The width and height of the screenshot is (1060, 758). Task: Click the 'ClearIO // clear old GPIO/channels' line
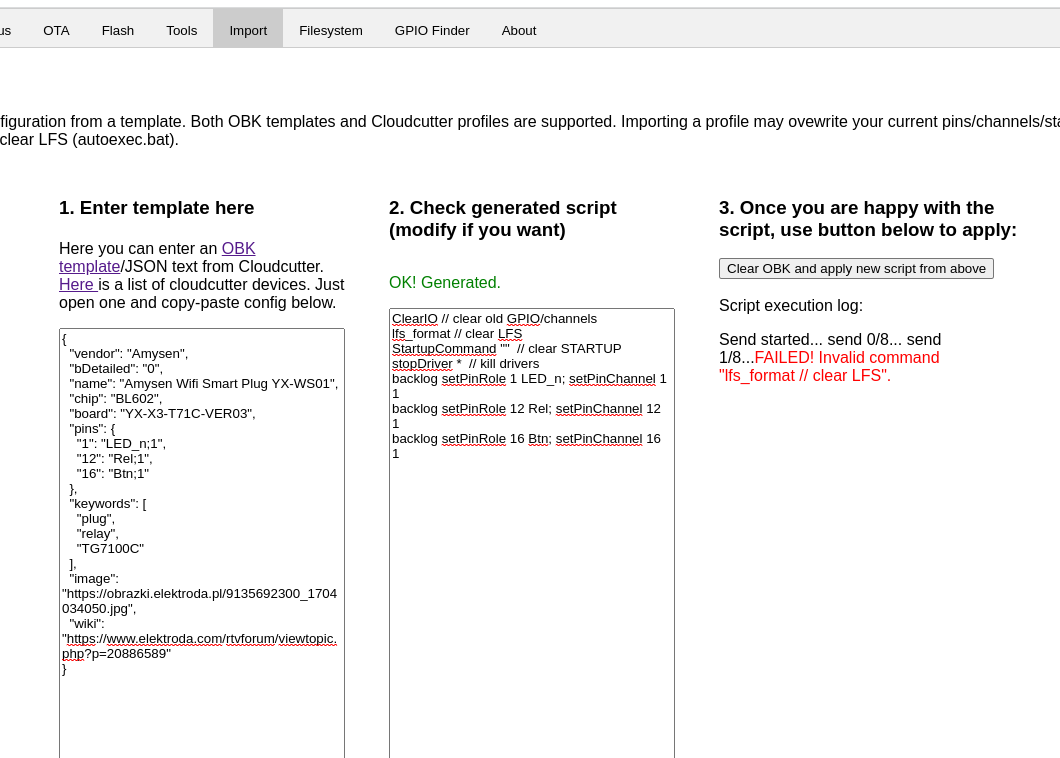tap(494, 318)
